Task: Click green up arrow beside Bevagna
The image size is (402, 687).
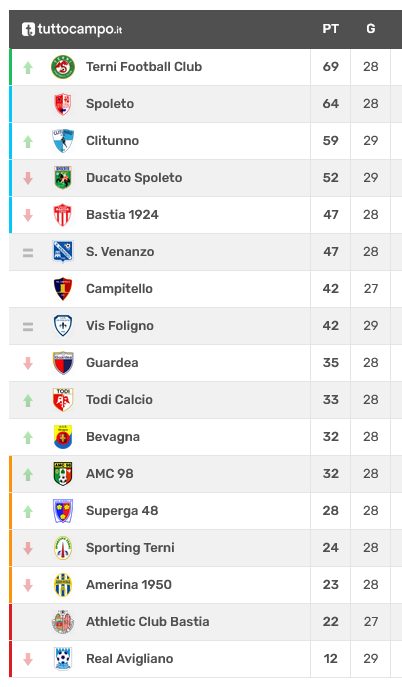Action: 28,437
